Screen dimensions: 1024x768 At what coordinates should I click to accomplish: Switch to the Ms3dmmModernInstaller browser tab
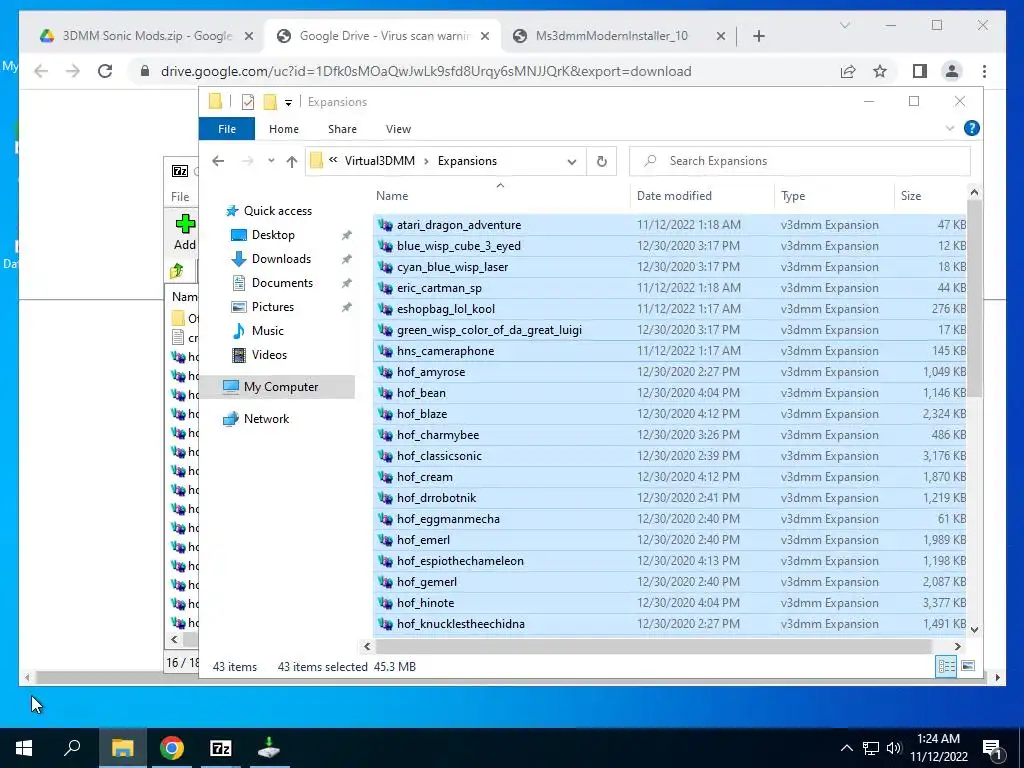click(611, 36)
